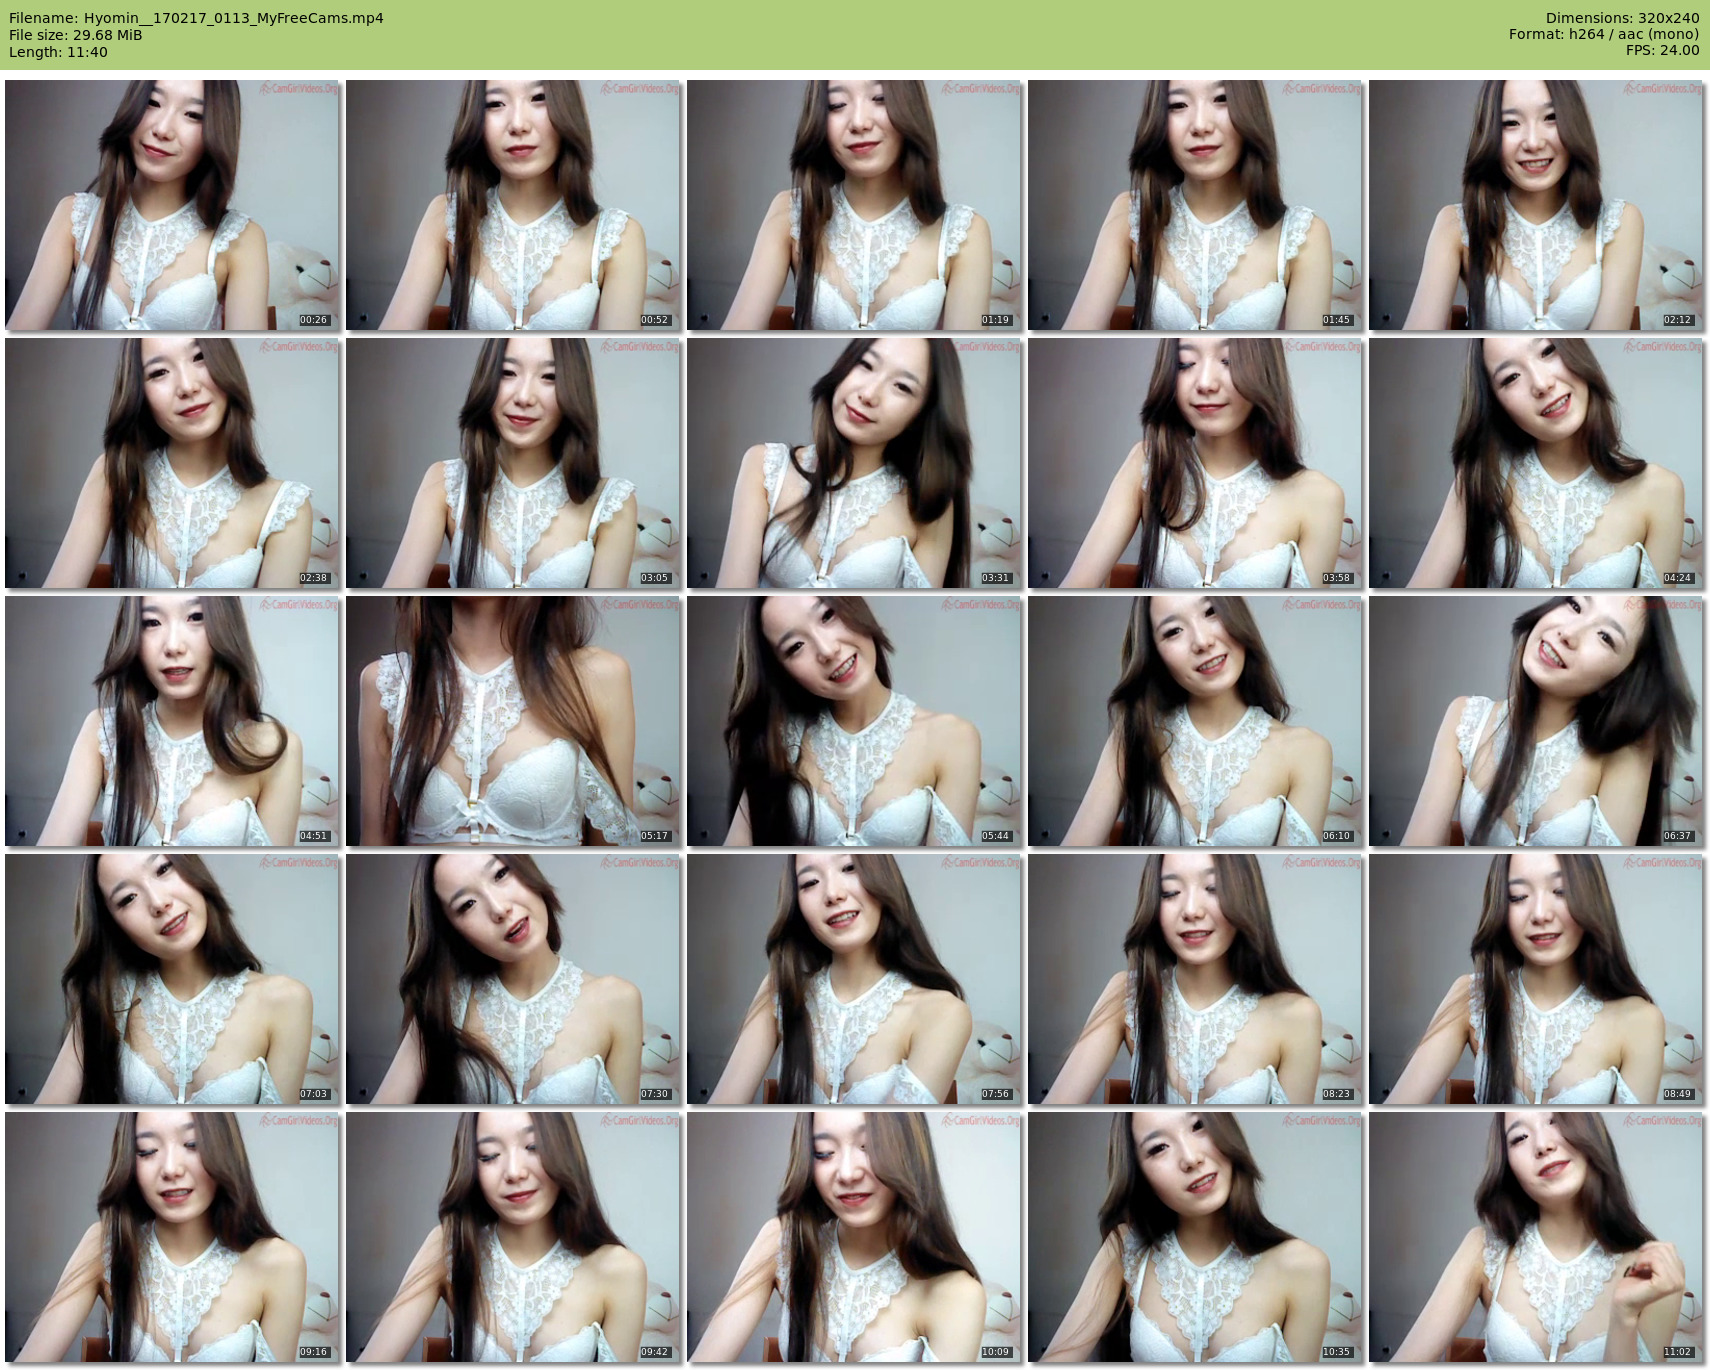Image resolution: width=1710 pixels, height=1370 pixels.
Task: Click the FPS: 24.00 label
Action: pyautogui.click(x=1662, y=50)
